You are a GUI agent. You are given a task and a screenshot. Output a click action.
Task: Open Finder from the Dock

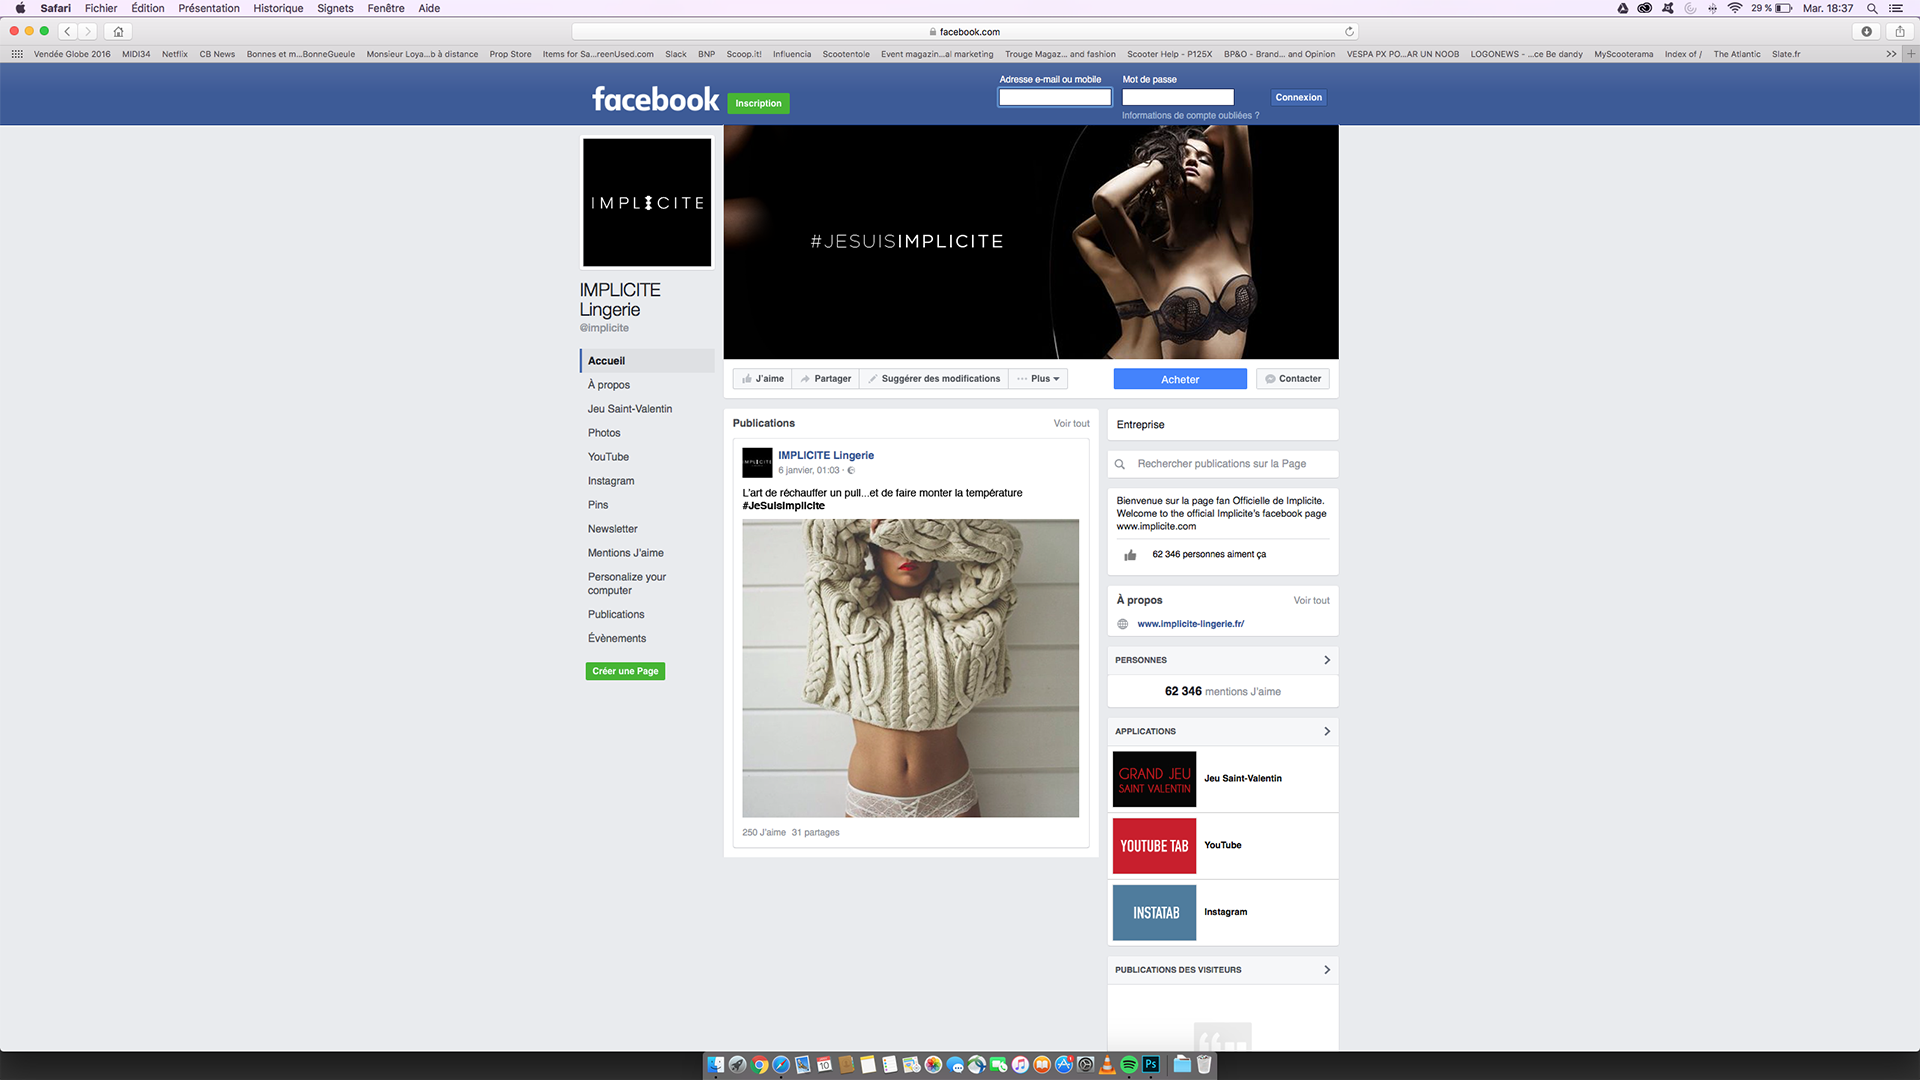(x=716, y=1064)
